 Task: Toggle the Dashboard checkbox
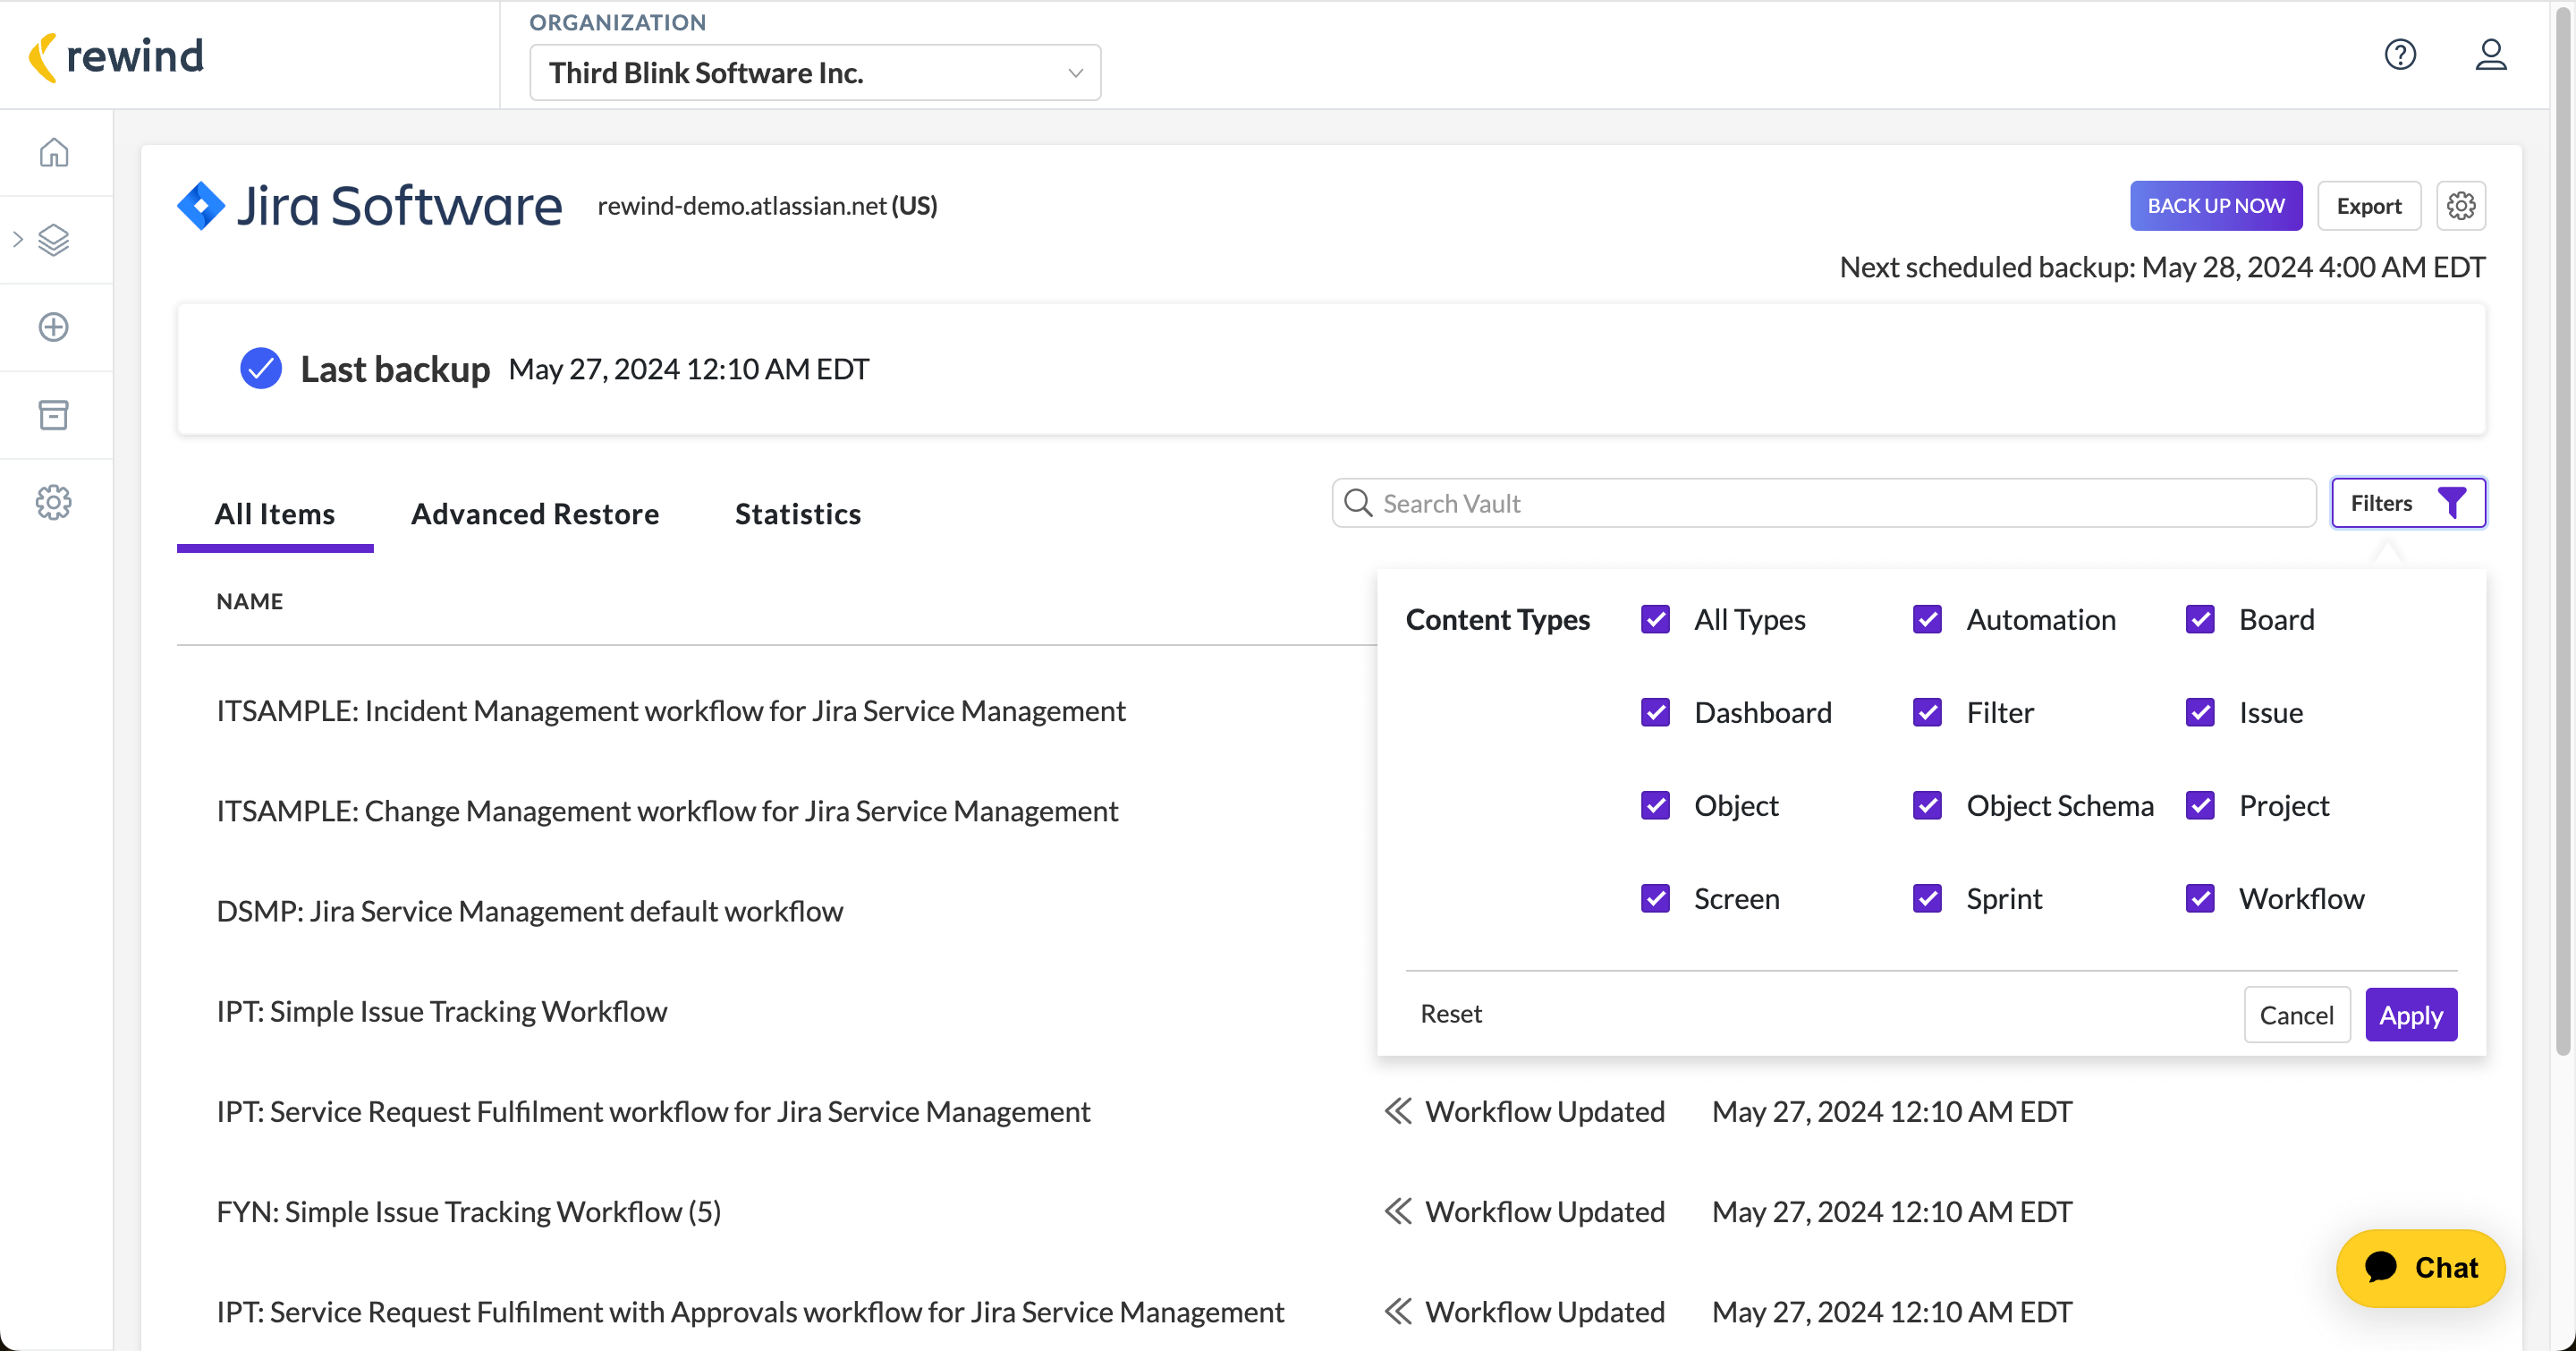coord(1655,713)
